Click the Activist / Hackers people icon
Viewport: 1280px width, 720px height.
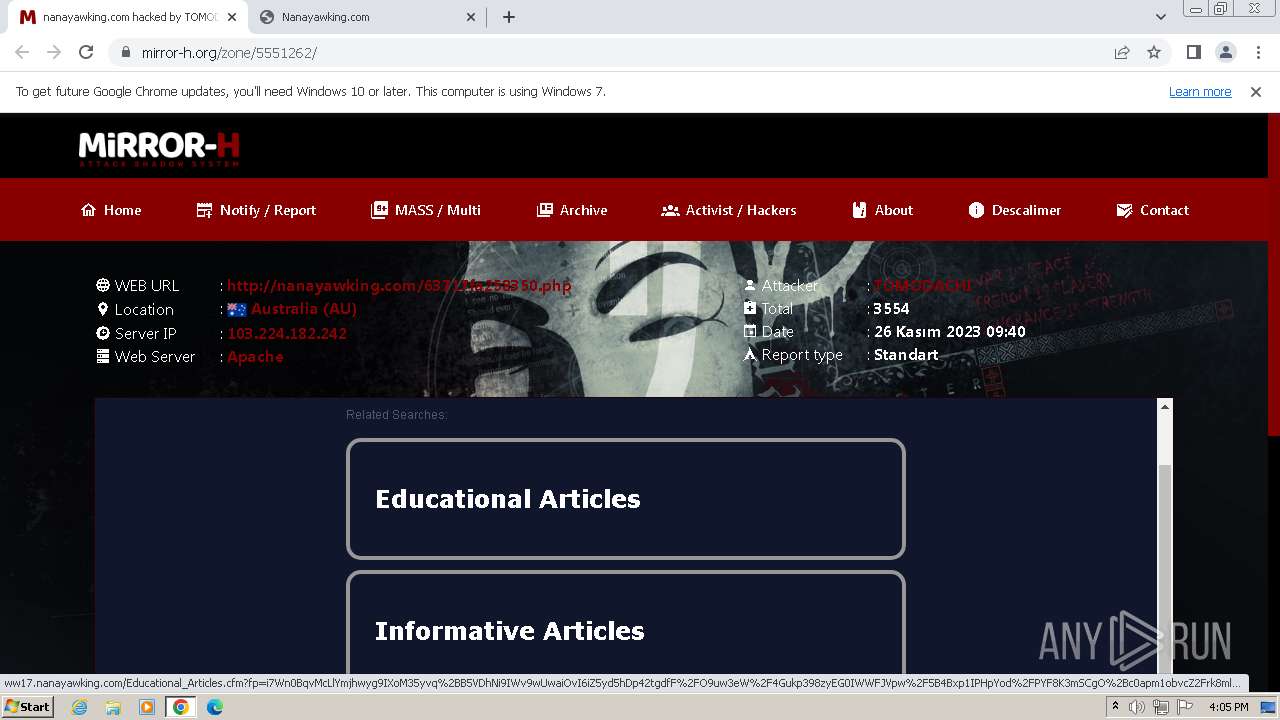click(670, 210)
